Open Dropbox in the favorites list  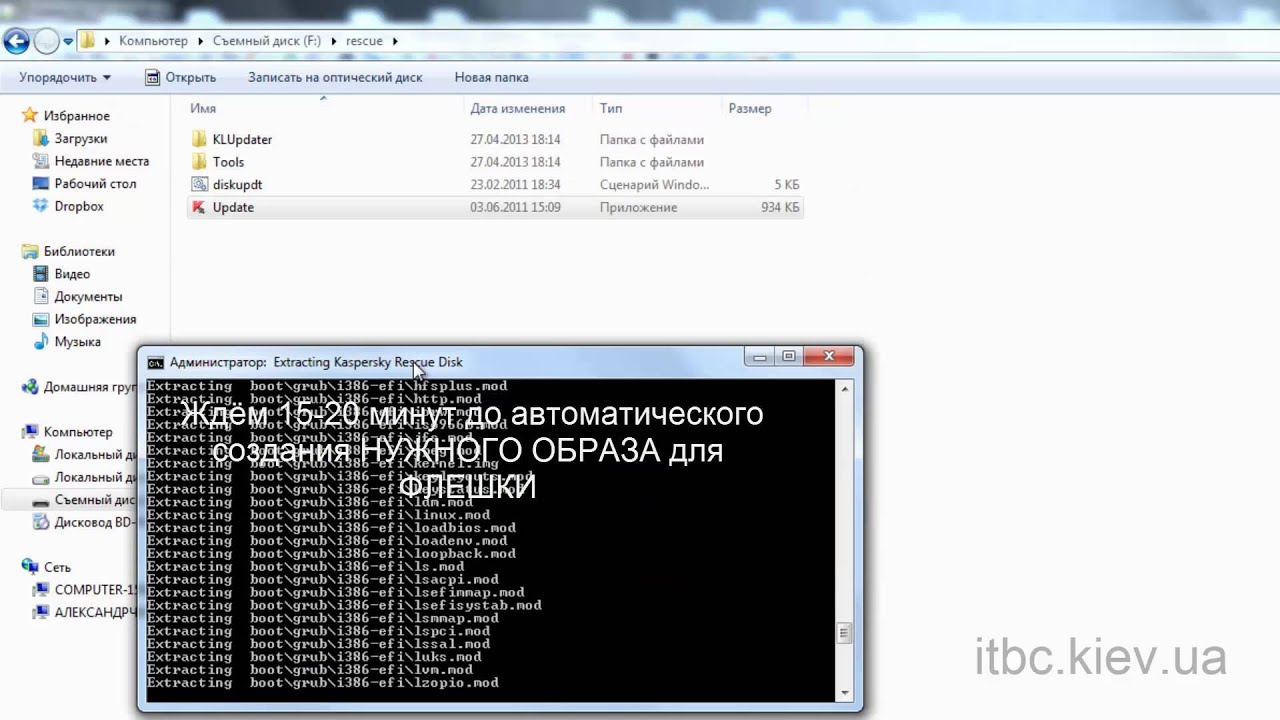click(x=79, y=206)
